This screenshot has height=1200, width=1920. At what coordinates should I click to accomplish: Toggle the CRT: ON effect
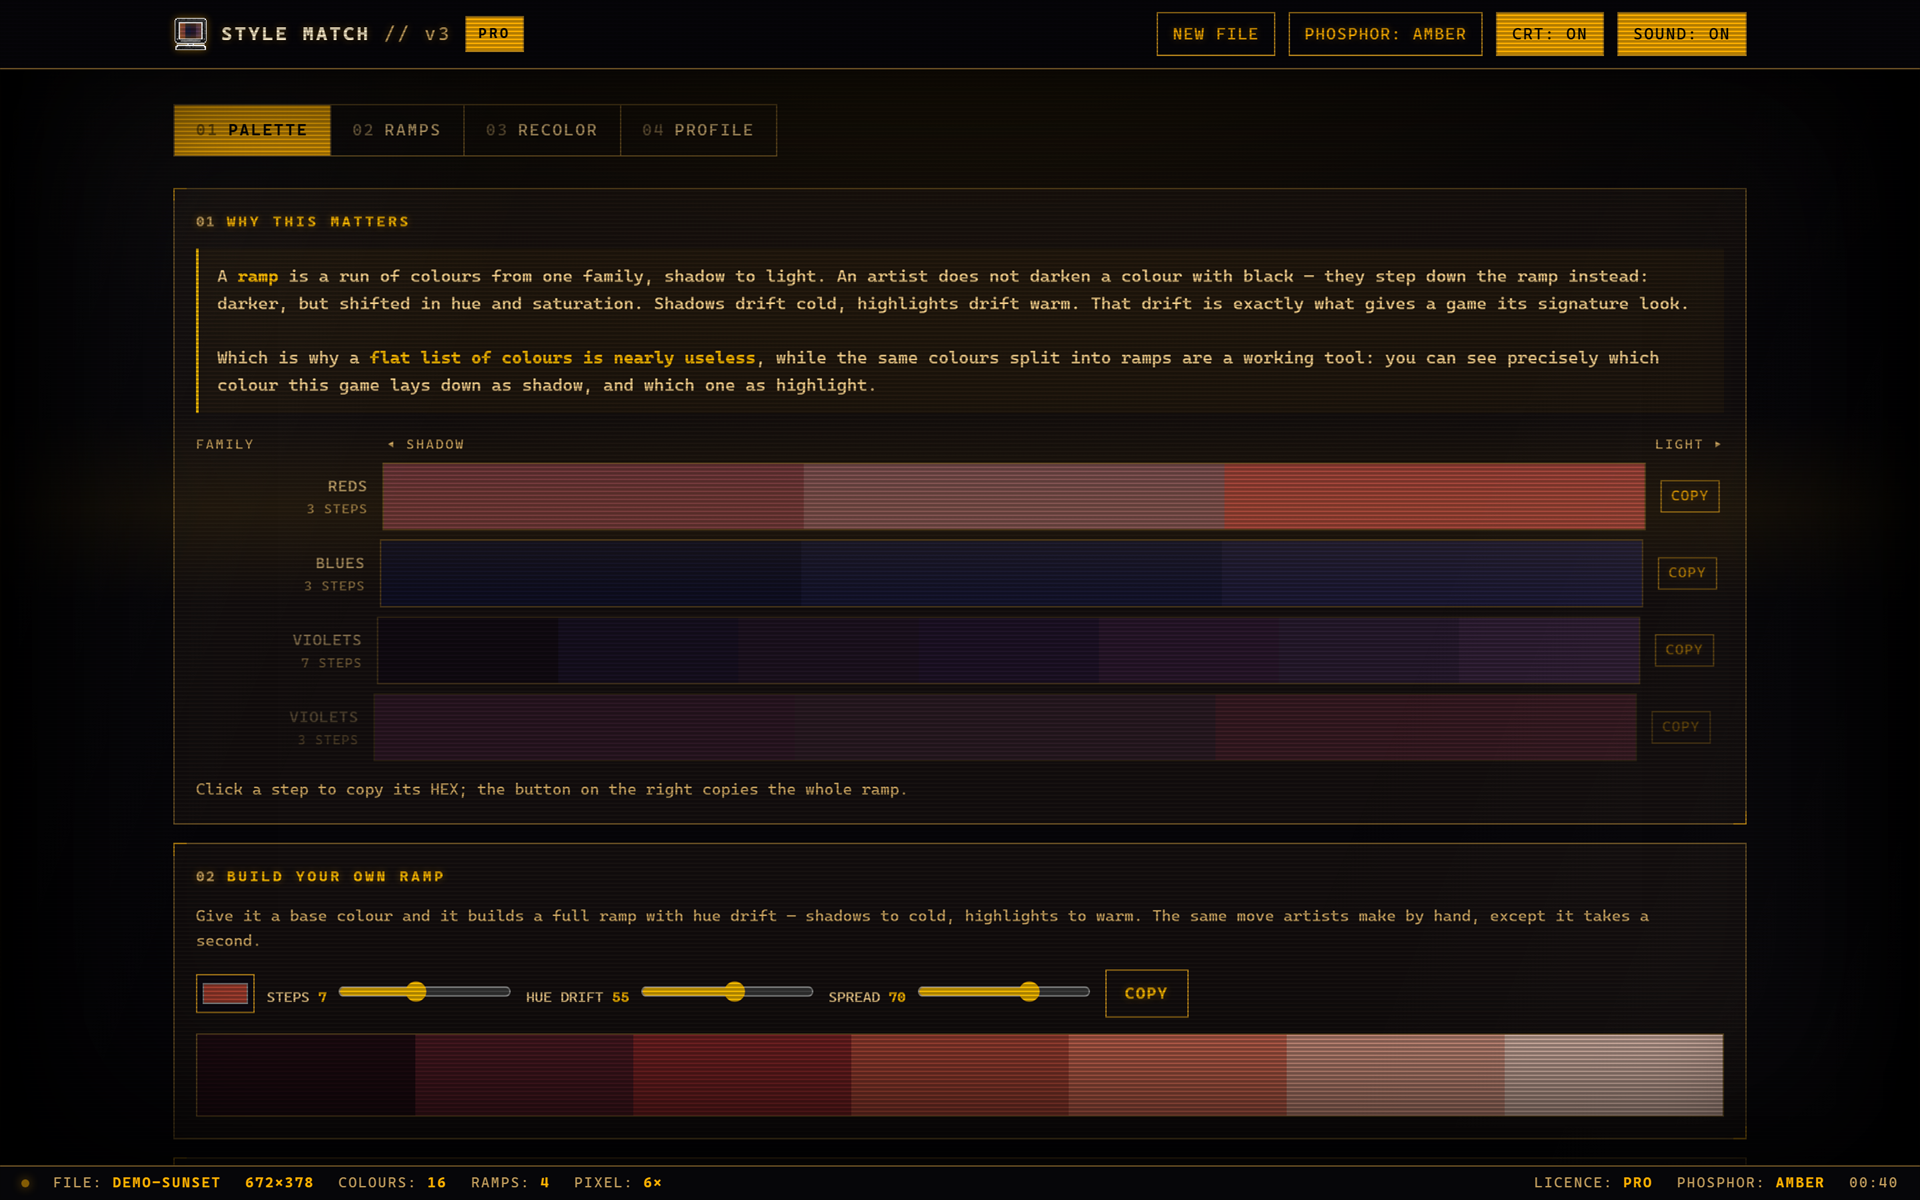[1549, 34]
